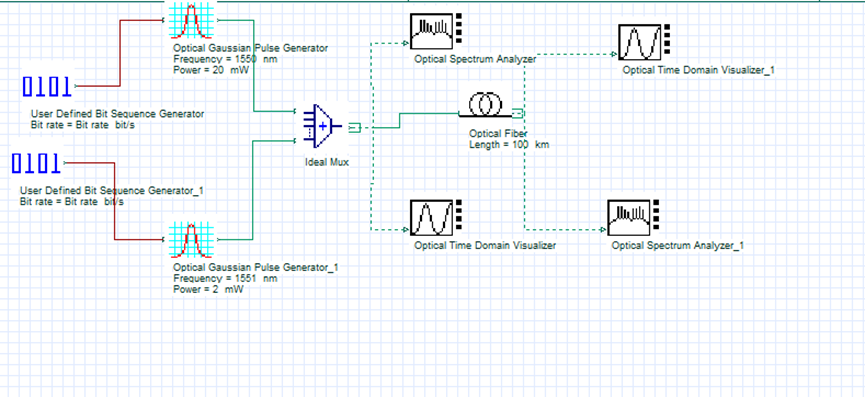865x397 pixels.
Task: Open the Optical Time Domain Visualizer_1 icon
Action: pos(644,42)
